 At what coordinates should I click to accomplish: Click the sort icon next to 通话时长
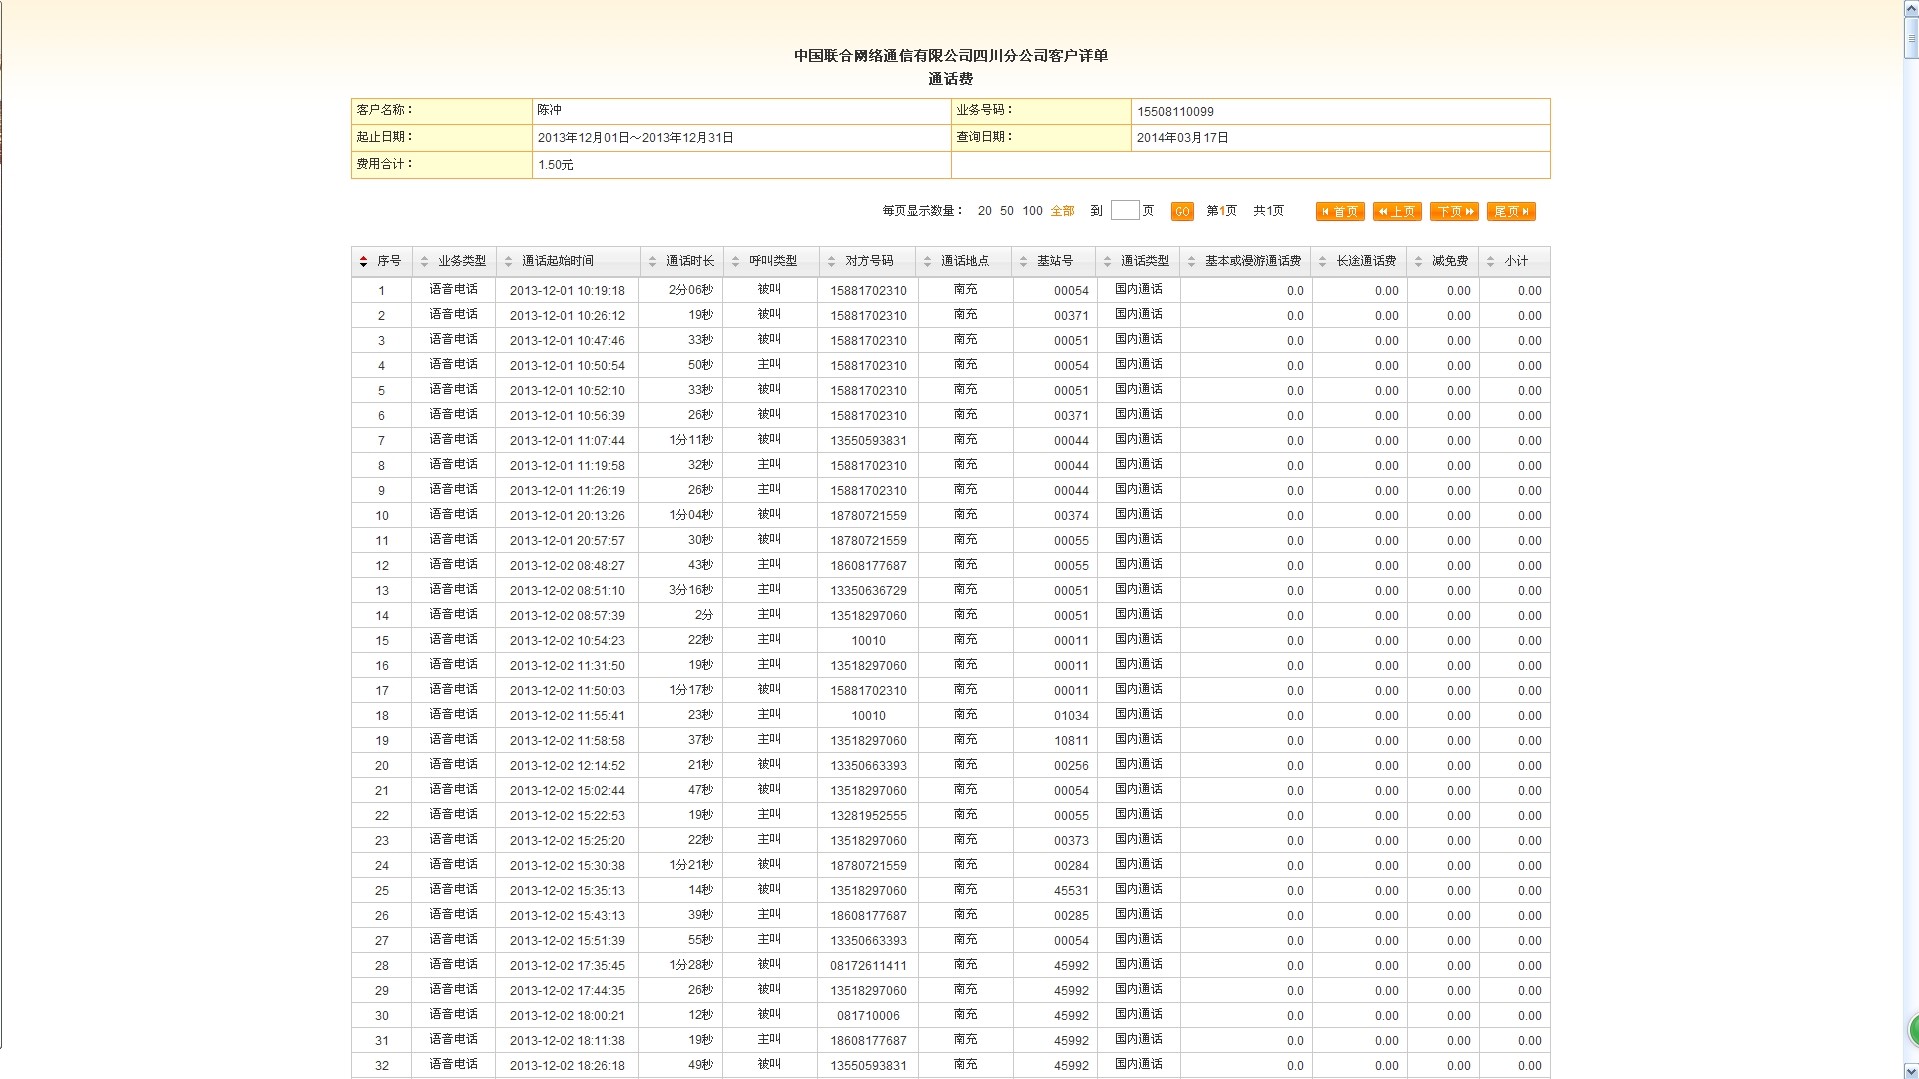652,262
